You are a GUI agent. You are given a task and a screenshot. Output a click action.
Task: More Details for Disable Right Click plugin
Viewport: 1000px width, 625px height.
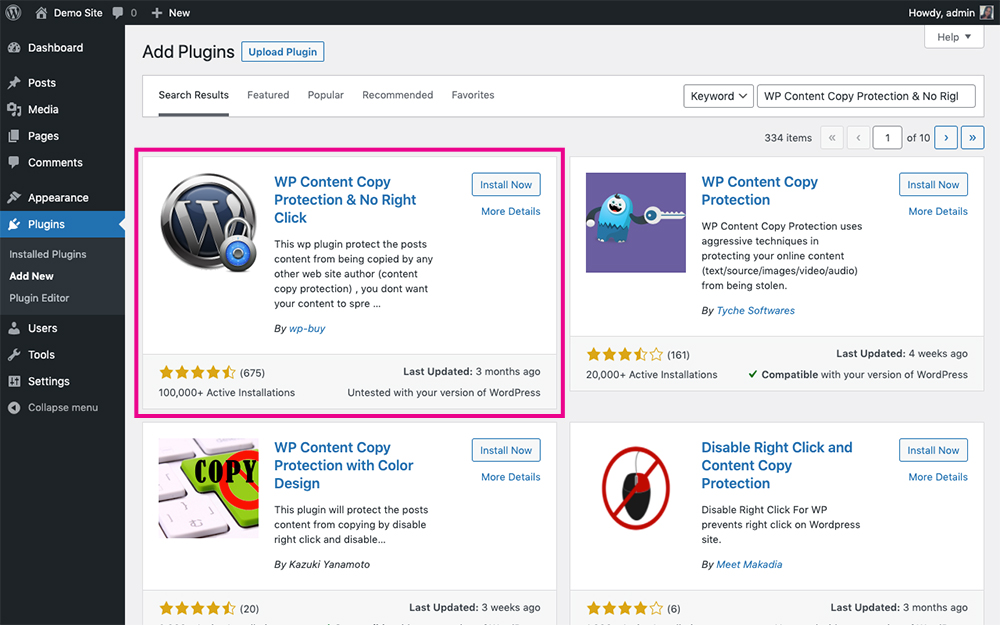[x=938, y=476]
